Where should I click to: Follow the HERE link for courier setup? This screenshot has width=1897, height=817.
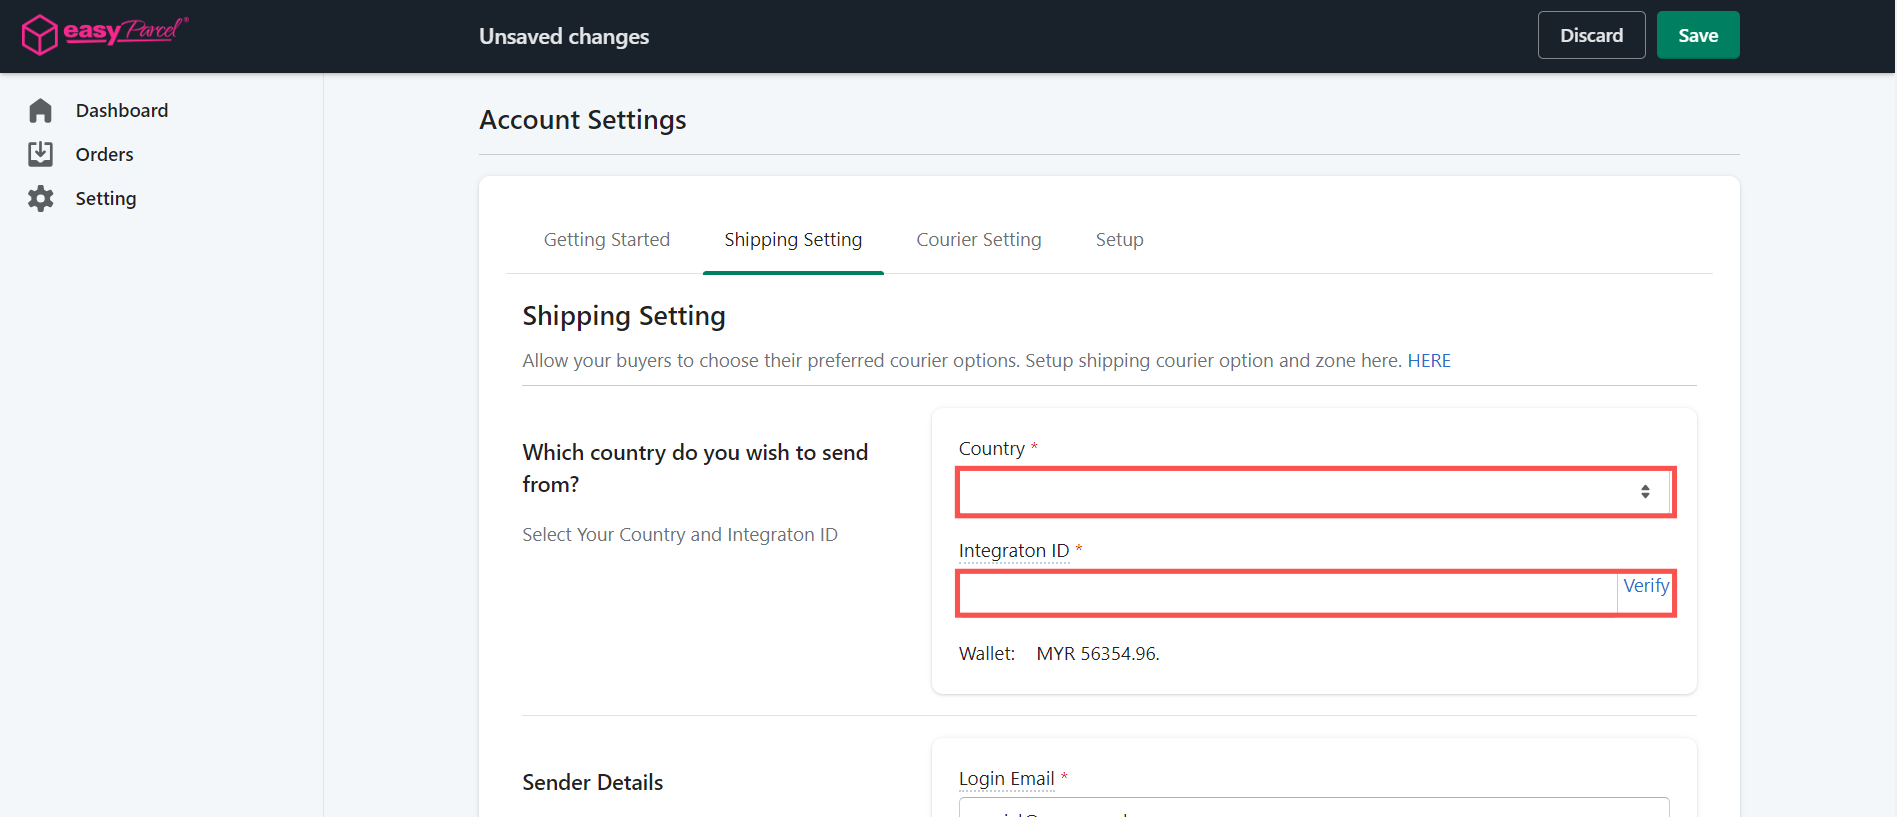[x=1428, y=361]
